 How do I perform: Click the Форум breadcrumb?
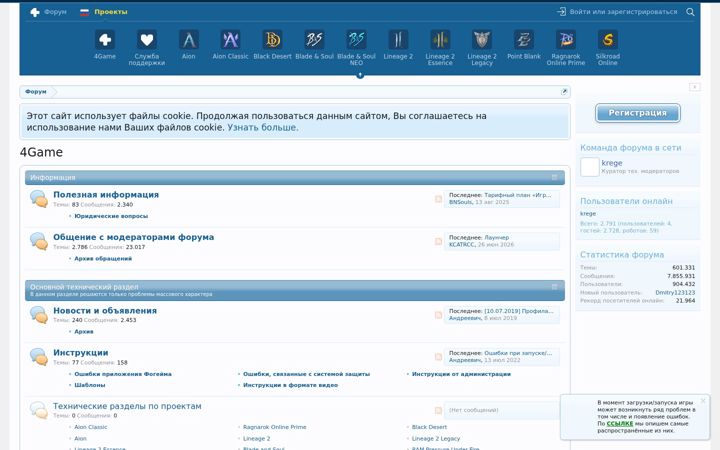click(x=36, y=92)
